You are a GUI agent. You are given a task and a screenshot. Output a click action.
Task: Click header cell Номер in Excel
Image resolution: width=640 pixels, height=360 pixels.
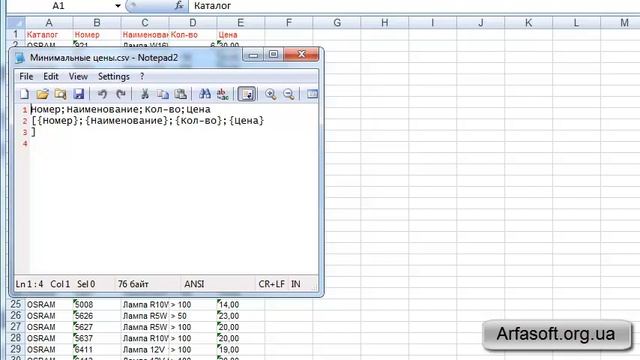click(97, 35)
